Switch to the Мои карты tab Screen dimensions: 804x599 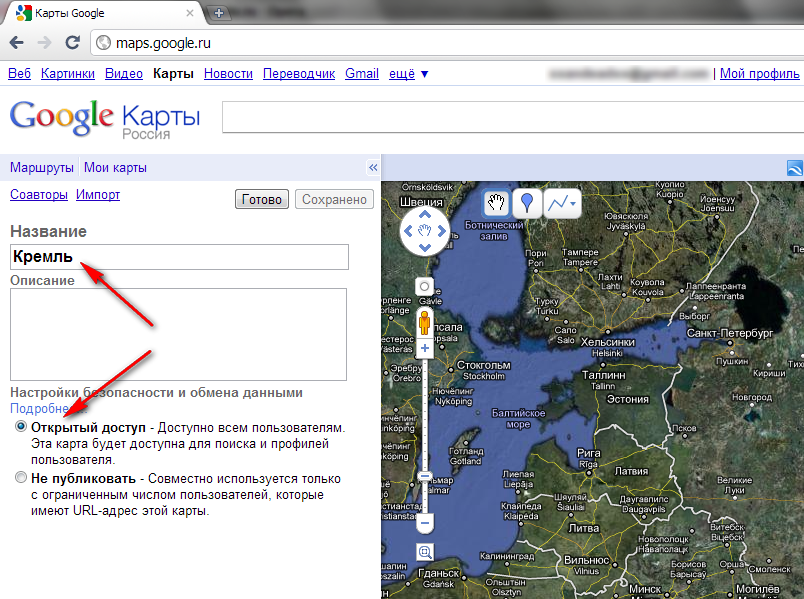coord(115,168)
